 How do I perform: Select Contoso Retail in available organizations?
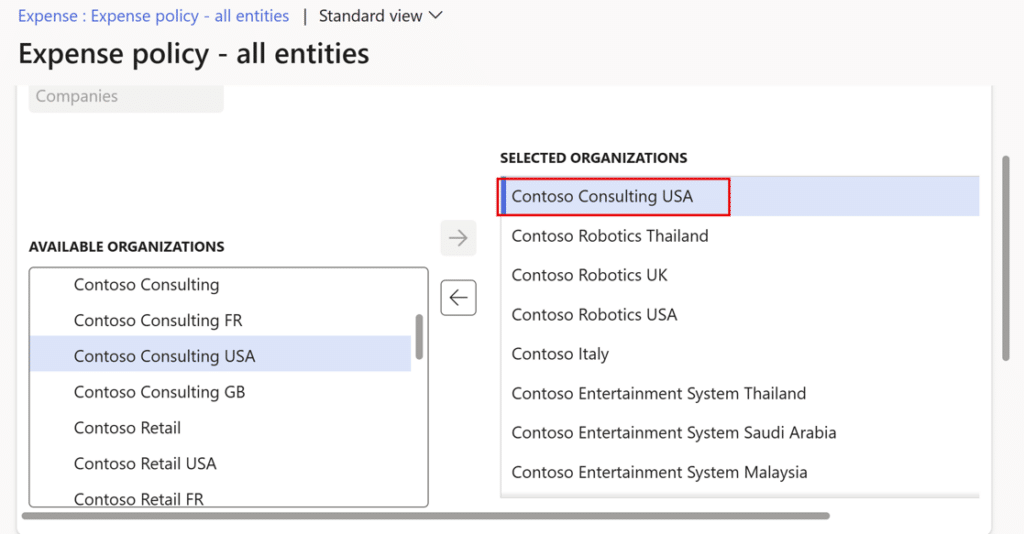(x=127, y=428)
